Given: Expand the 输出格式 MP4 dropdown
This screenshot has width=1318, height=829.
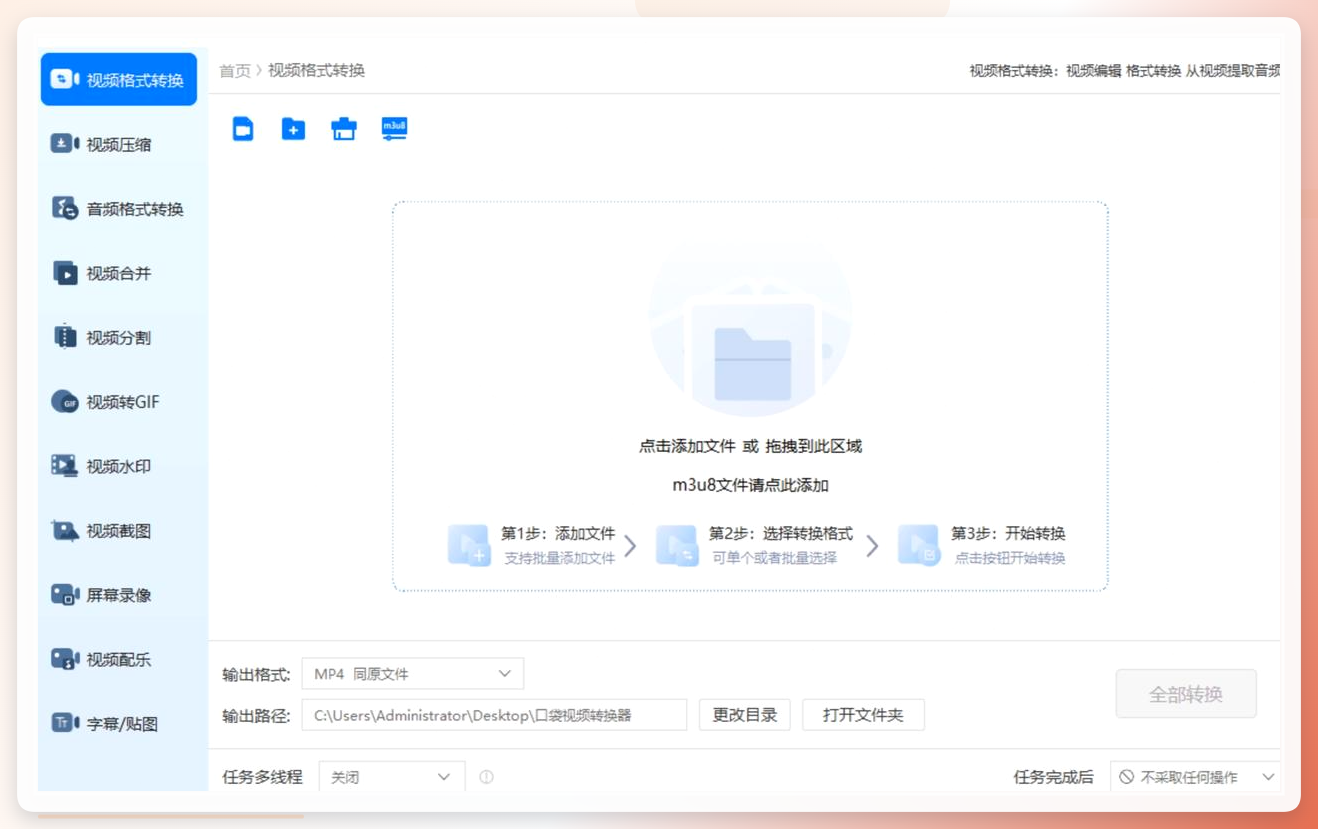Looking at the screenshot, I should pyautogui.click(x=413, y=674).
